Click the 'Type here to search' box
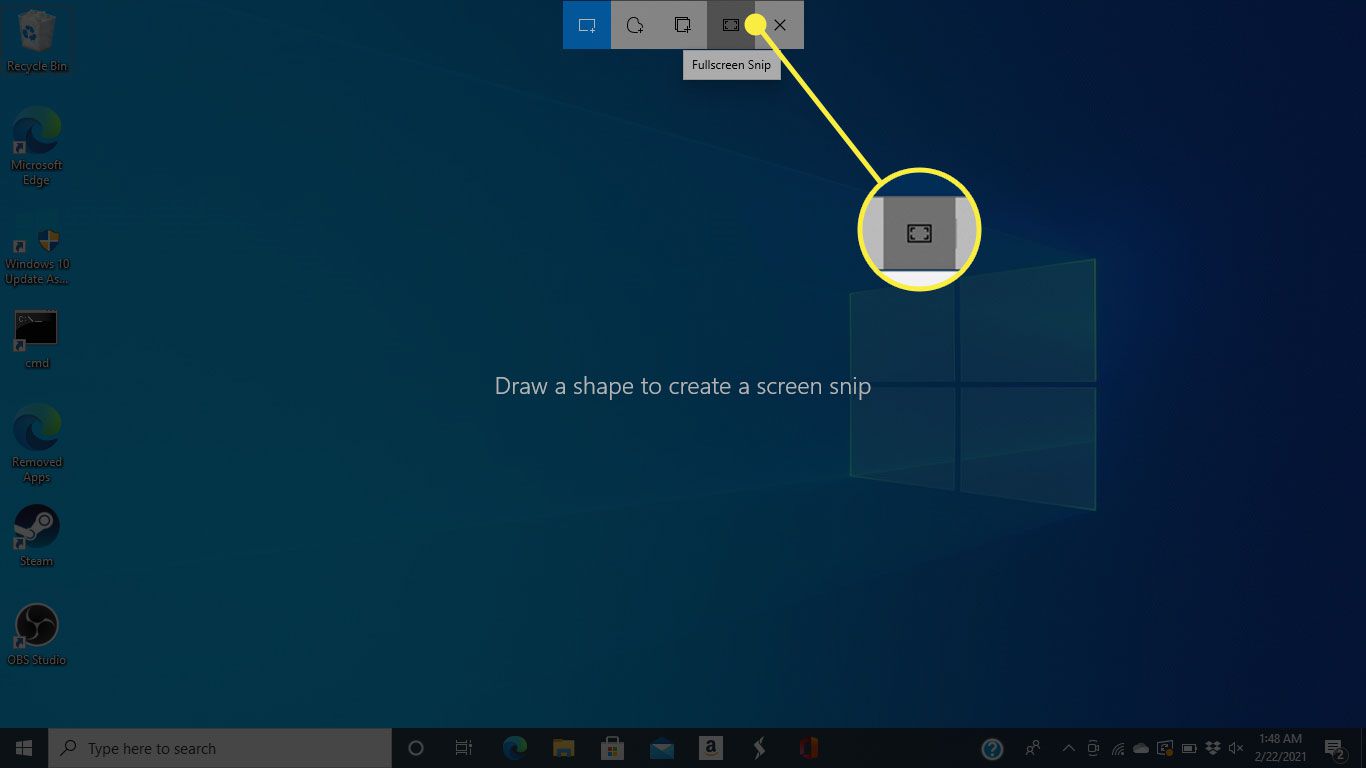Screen dimensions: 1366x768 tap(220, 748)
